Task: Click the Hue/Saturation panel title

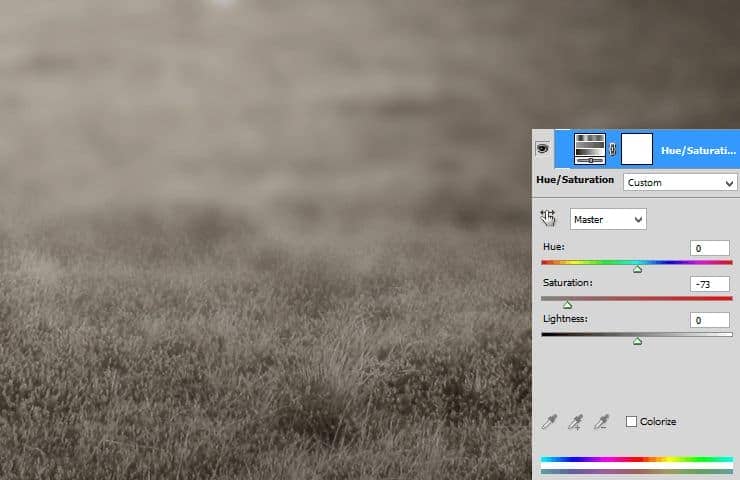Action: [x=575, y=180]
